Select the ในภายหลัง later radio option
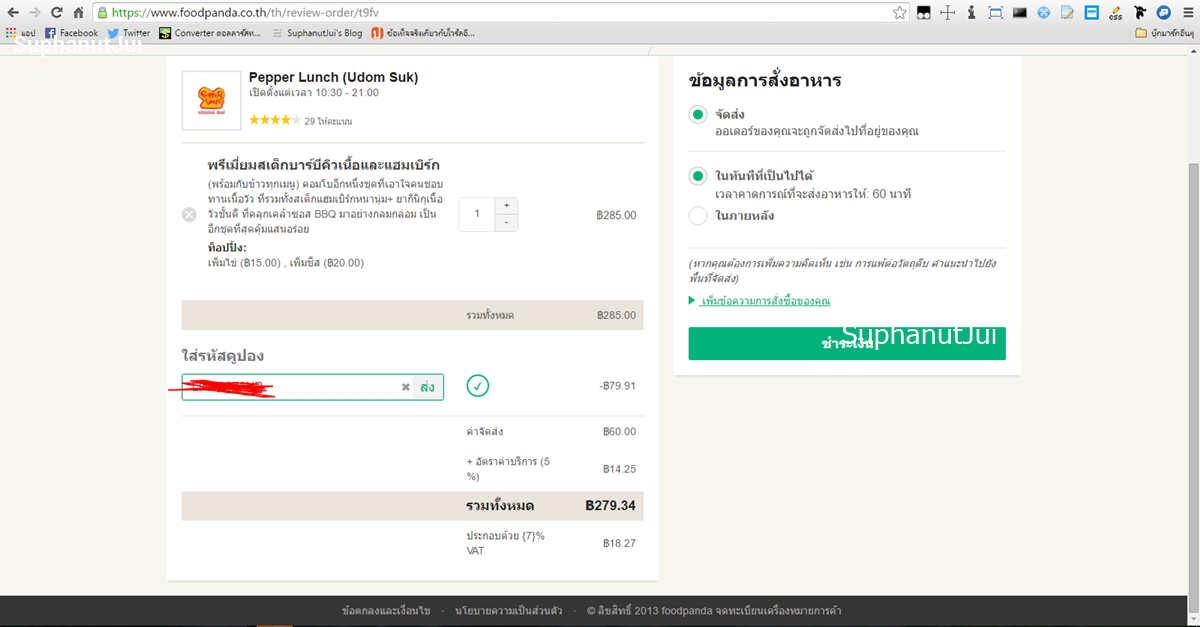The width and height of the screenshot is (1200, 627). (x=698, y=215)
